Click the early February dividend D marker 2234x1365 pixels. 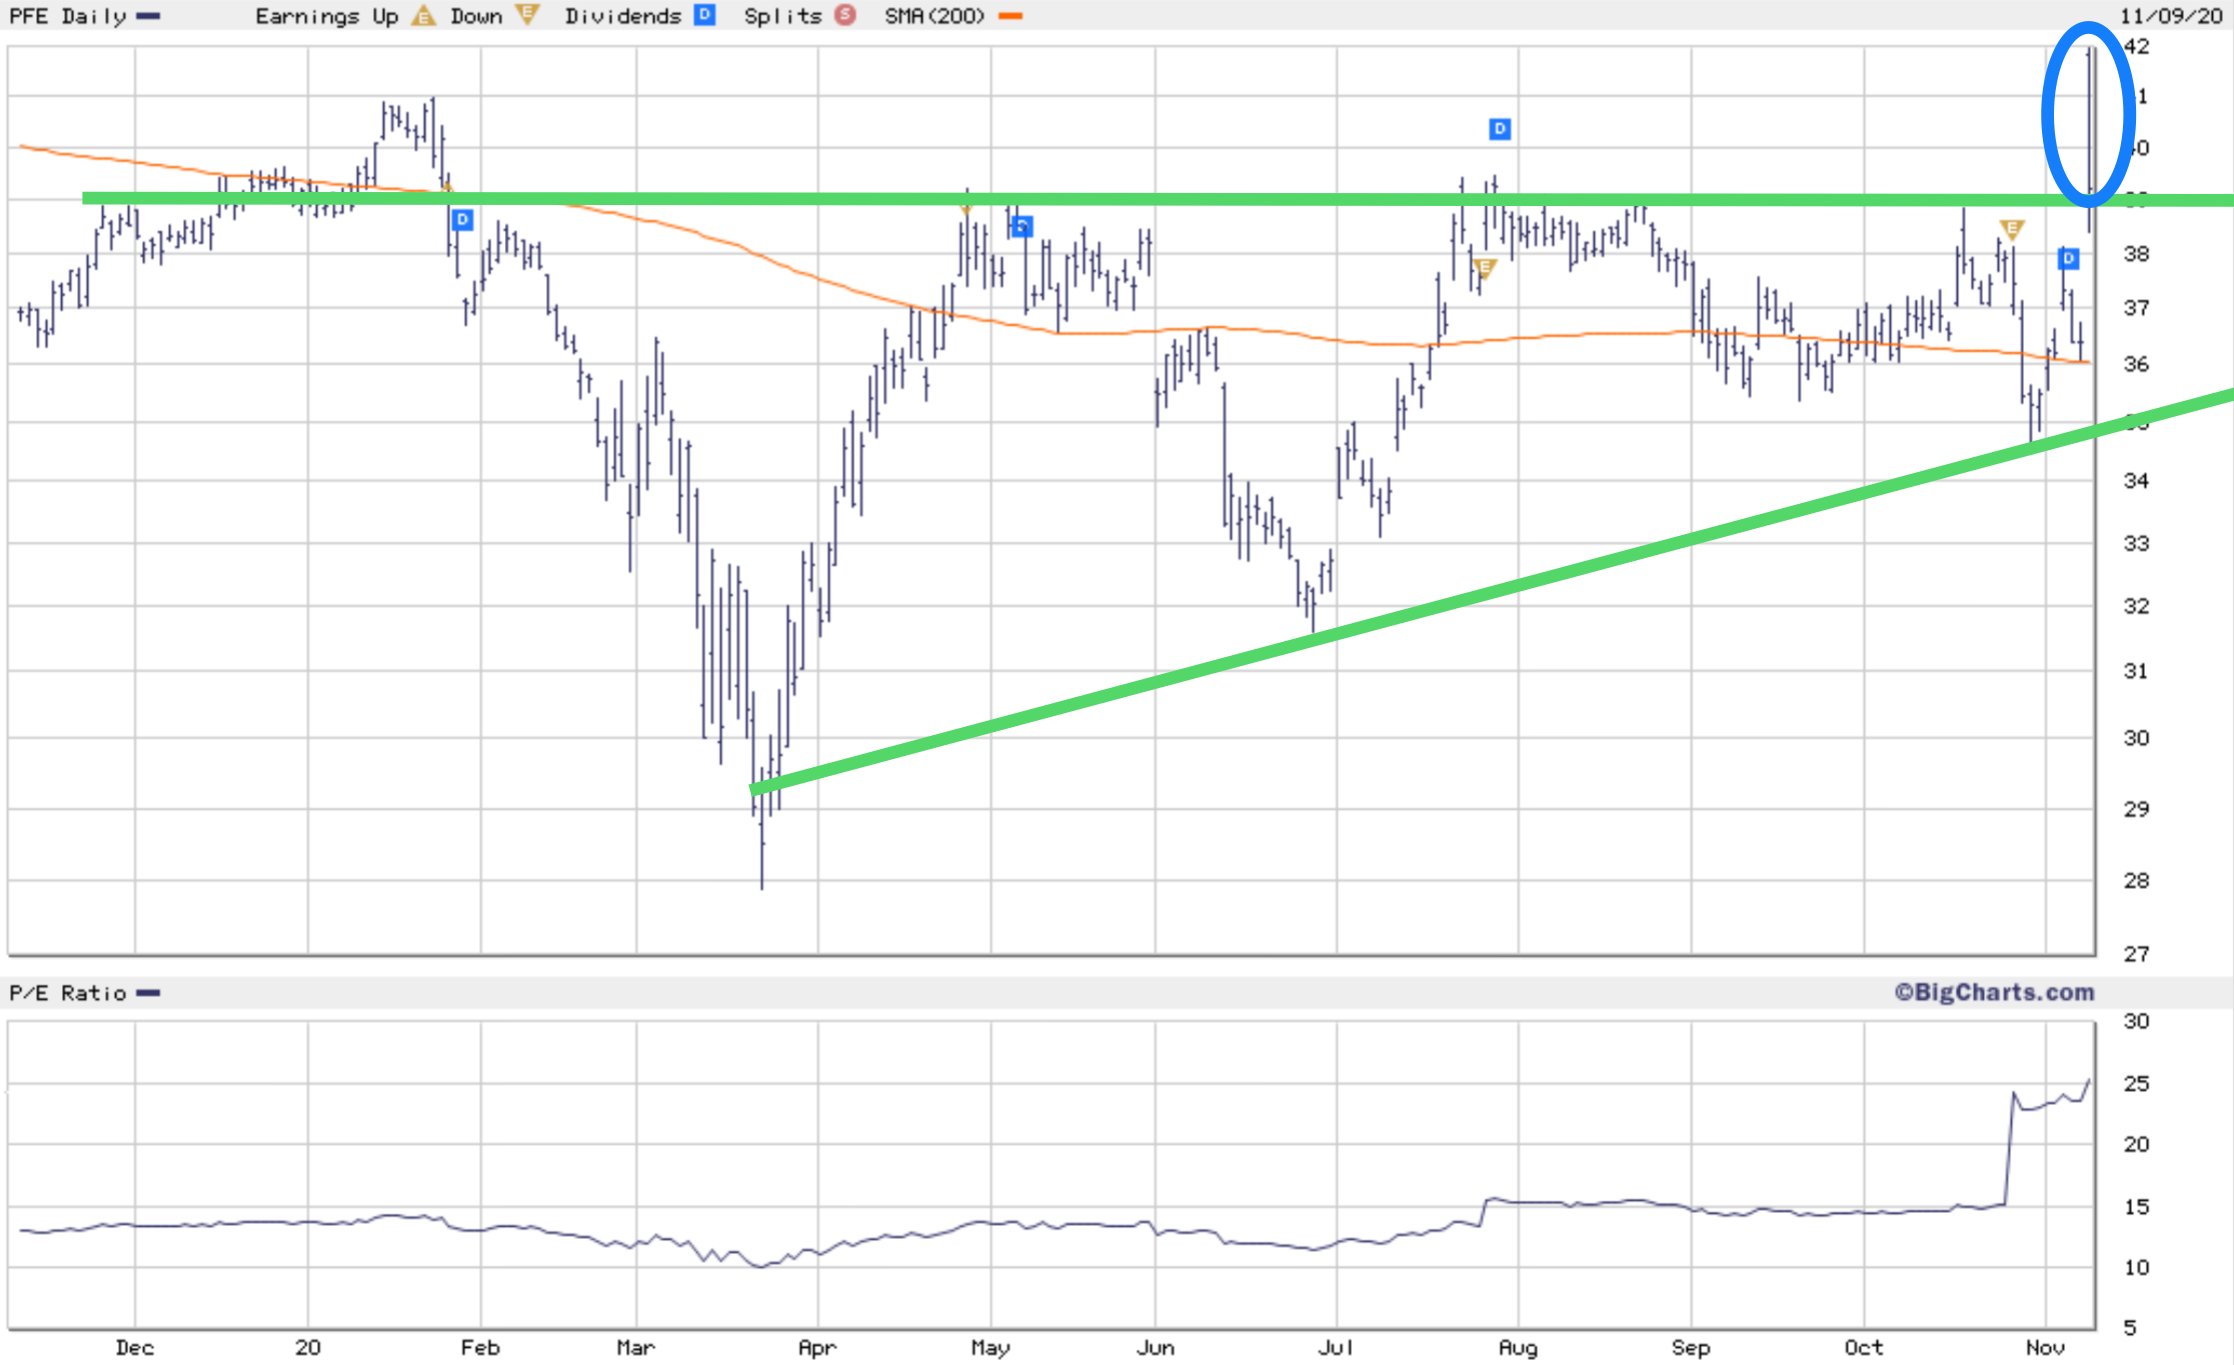[462, 219]
